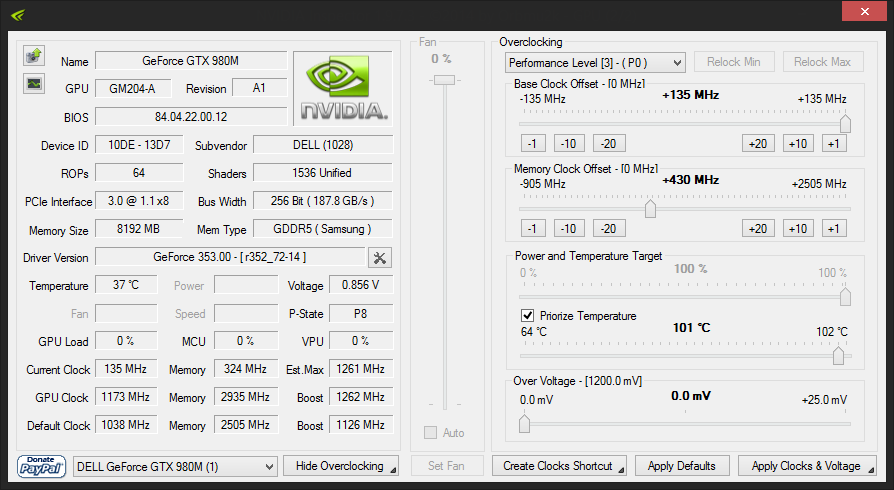The image size is (894, 490).
Task: Click -1 under Memory Clock Offset
Action: click(533, 229)
